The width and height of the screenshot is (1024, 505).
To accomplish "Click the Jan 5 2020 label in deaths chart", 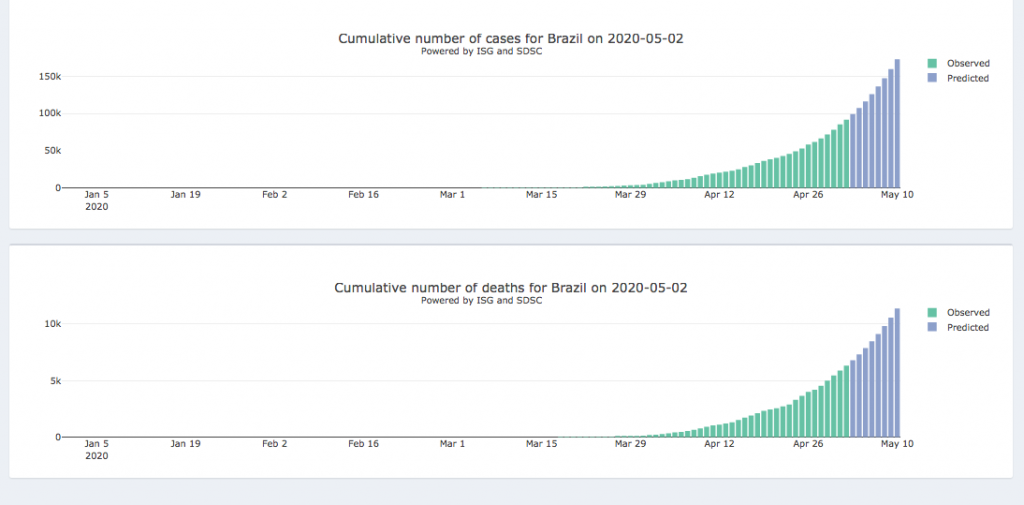I will tap(97, 449).
